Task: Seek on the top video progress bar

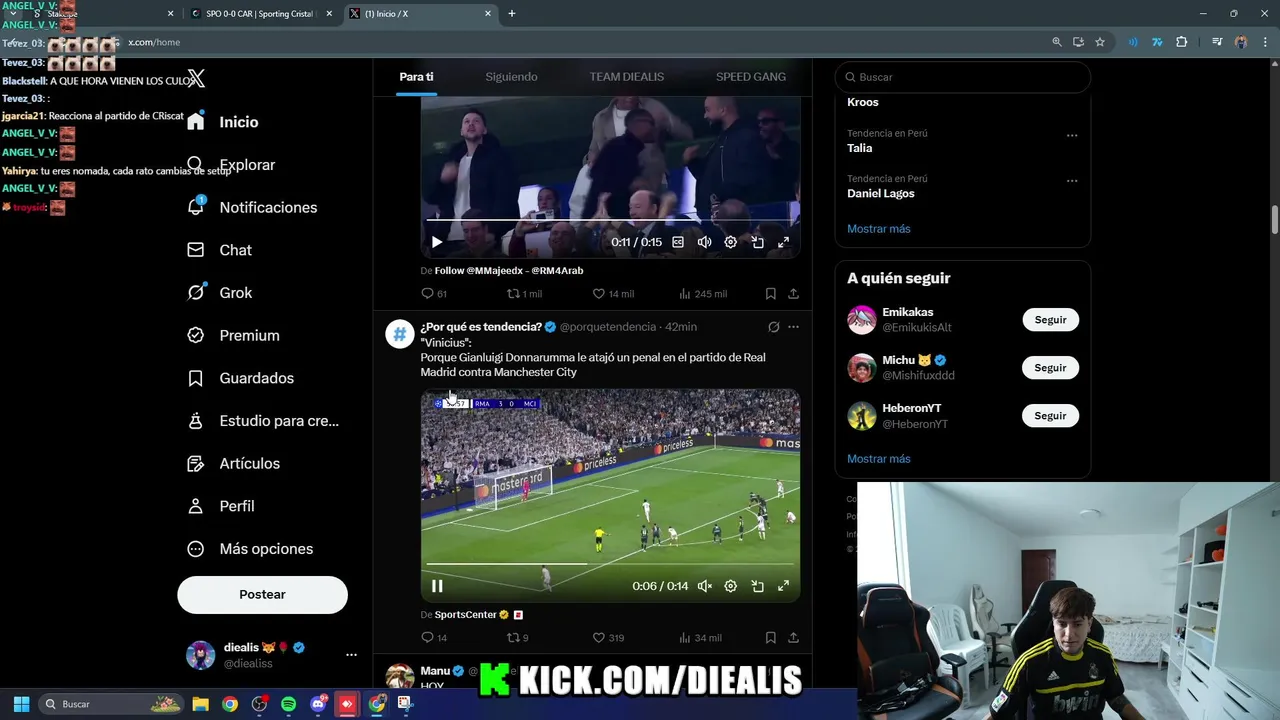Action: point(610,219)
